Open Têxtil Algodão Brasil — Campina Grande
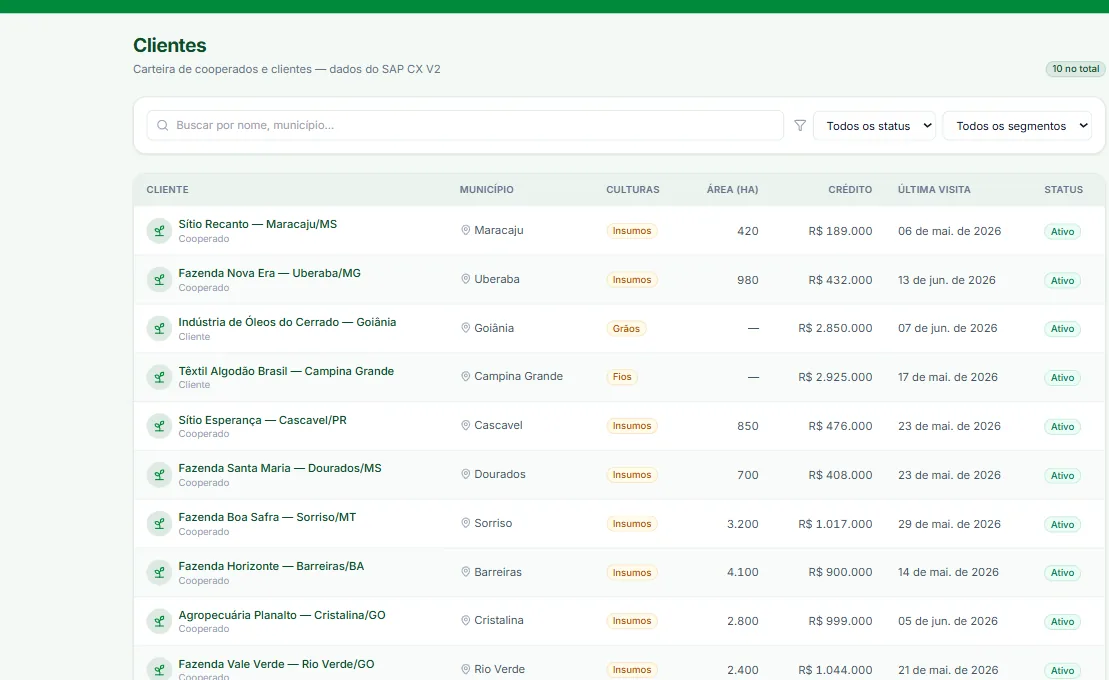Screen dimensions: 1109x680 (286, 371)
